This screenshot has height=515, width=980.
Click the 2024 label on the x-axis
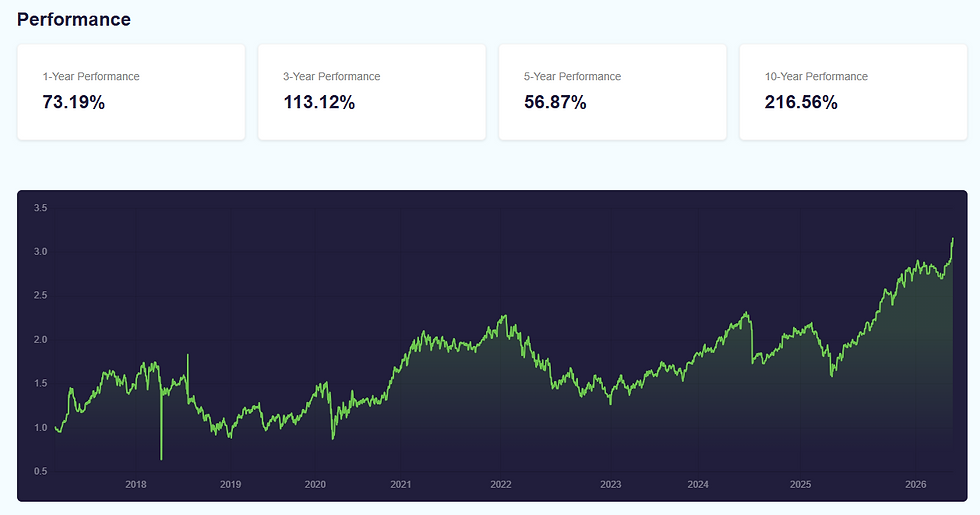698,484
